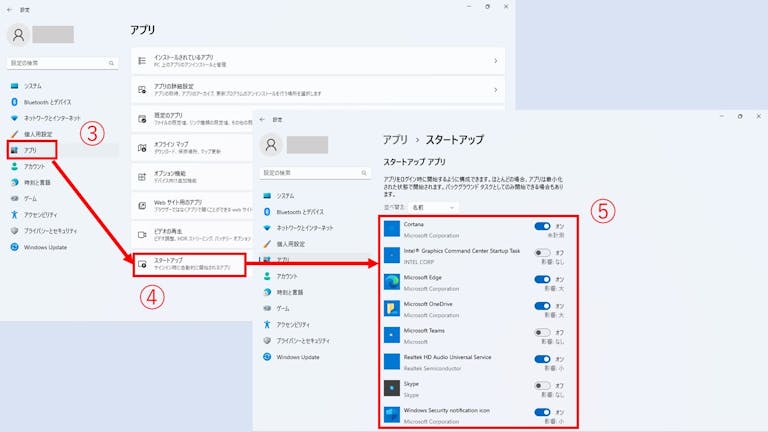Click the アクセシビリティ figure icon in the back window sidebar
Image resolution: width=768 pixels, height=432 pixels.
pyautogui.click(x=15, y=215)
